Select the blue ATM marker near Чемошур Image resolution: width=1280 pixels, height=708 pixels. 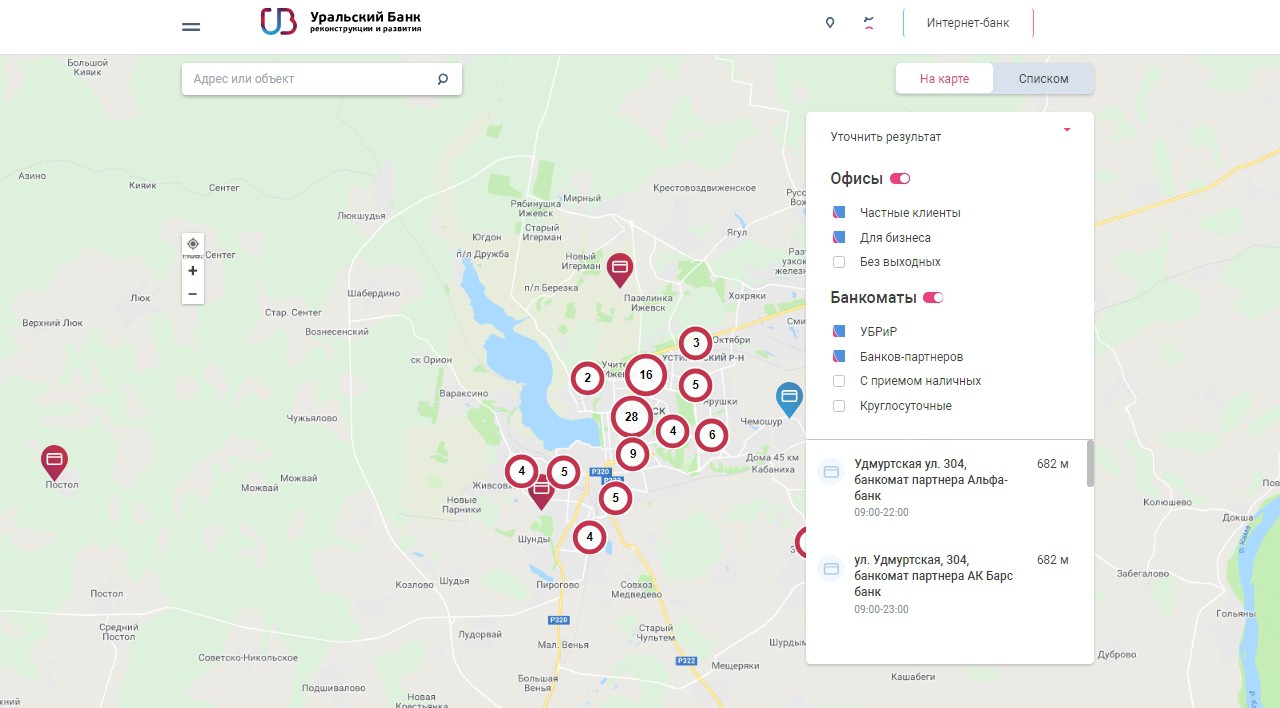789,398
